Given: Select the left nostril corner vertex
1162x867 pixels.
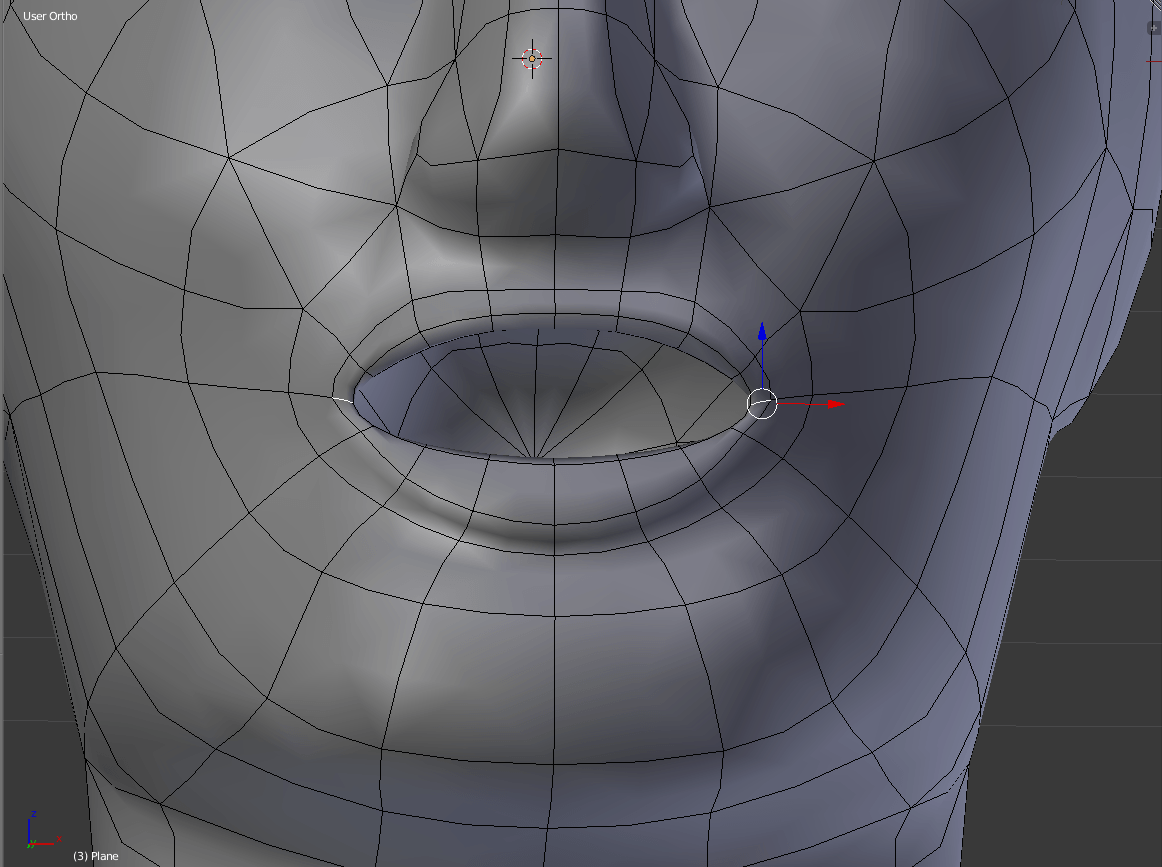Looking at the screenshot, I should (x=396, y=206).
